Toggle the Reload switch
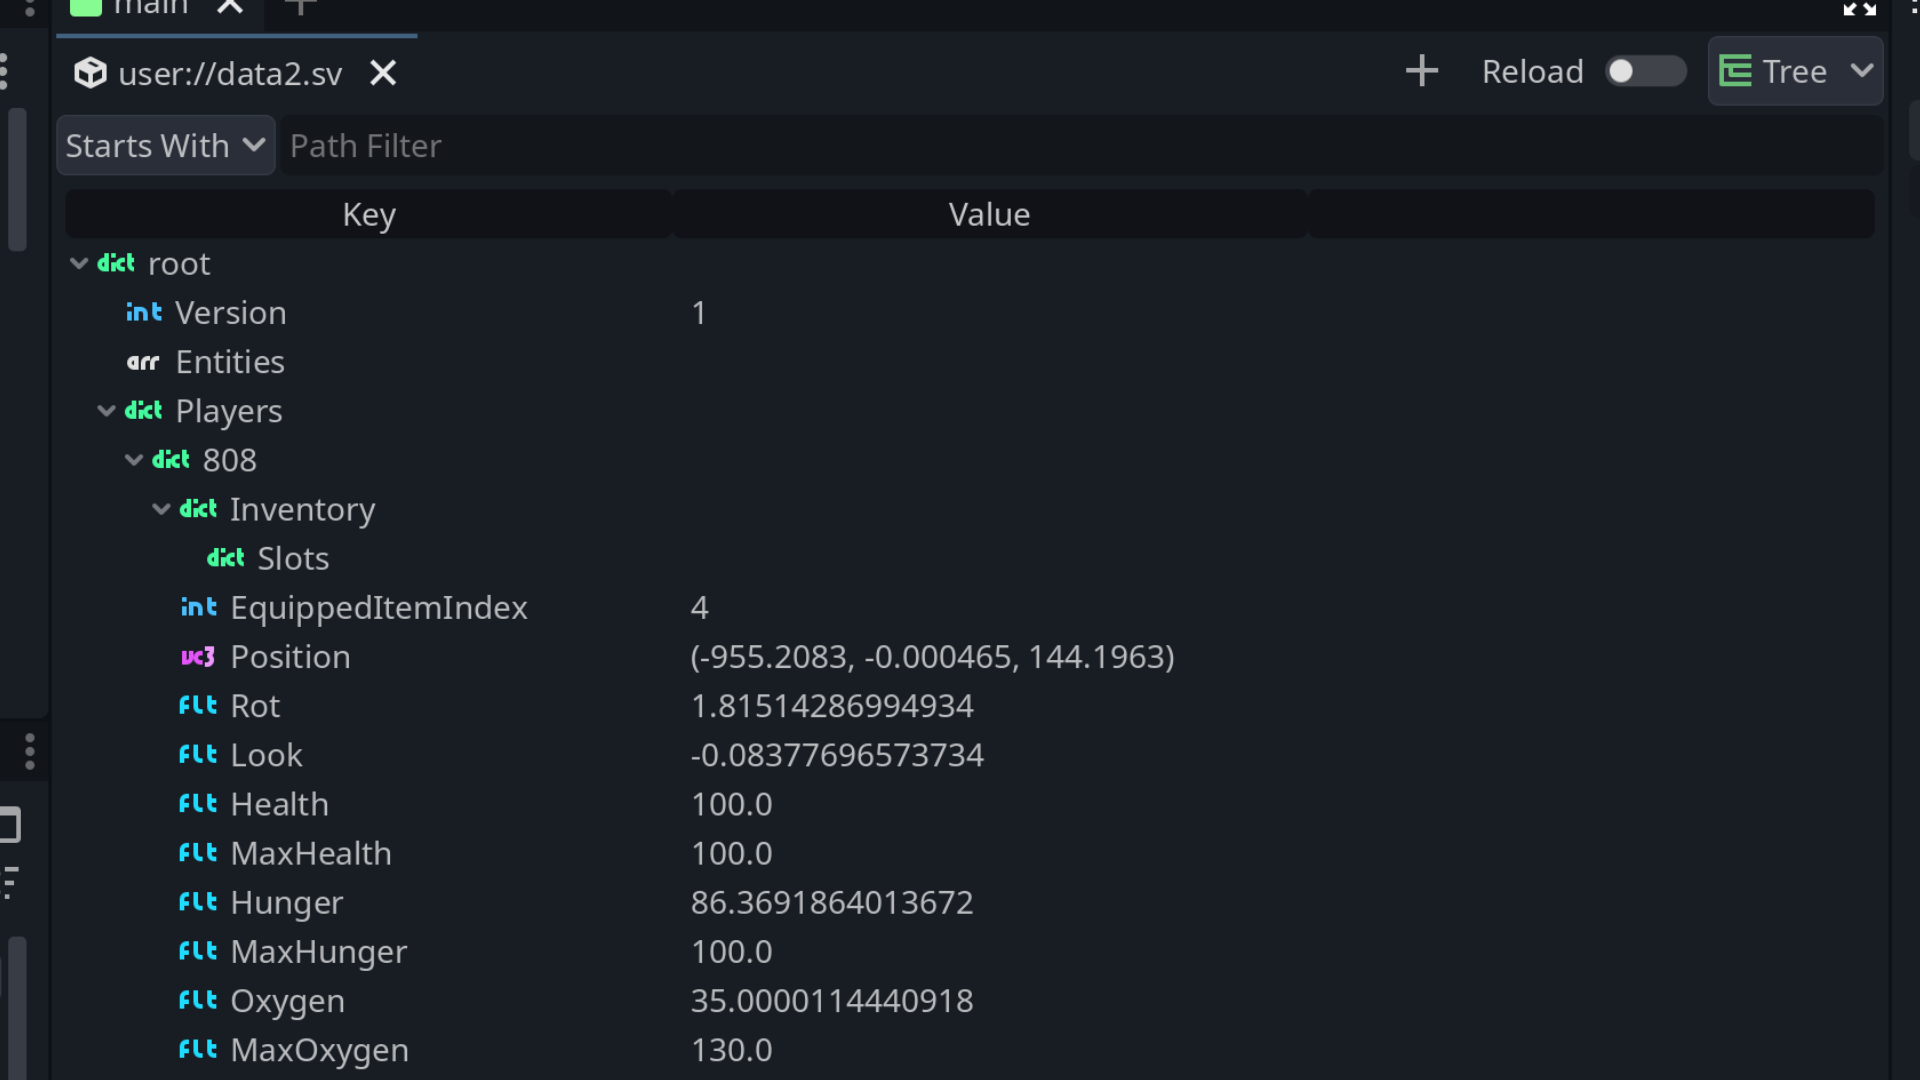Screen dimensions: 1920x1080 click(x=1645, y=71)
